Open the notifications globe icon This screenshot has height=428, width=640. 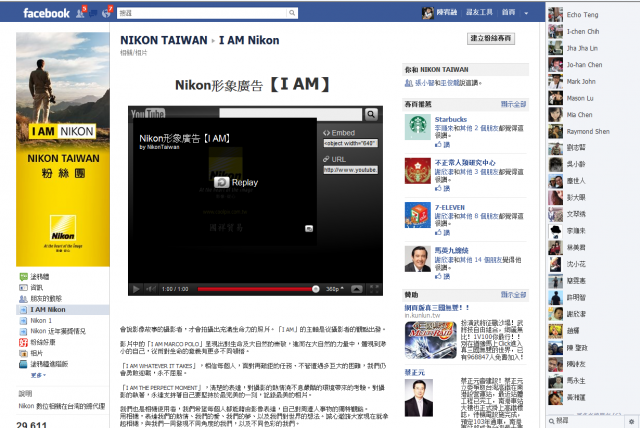pos(107,13)
